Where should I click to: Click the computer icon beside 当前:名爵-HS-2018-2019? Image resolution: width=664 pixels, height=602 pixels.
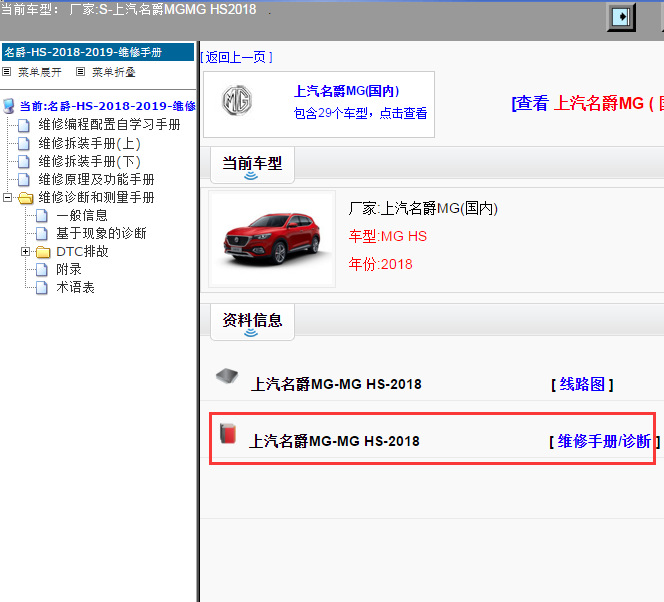pyautogui.click(x=8, y=106)
